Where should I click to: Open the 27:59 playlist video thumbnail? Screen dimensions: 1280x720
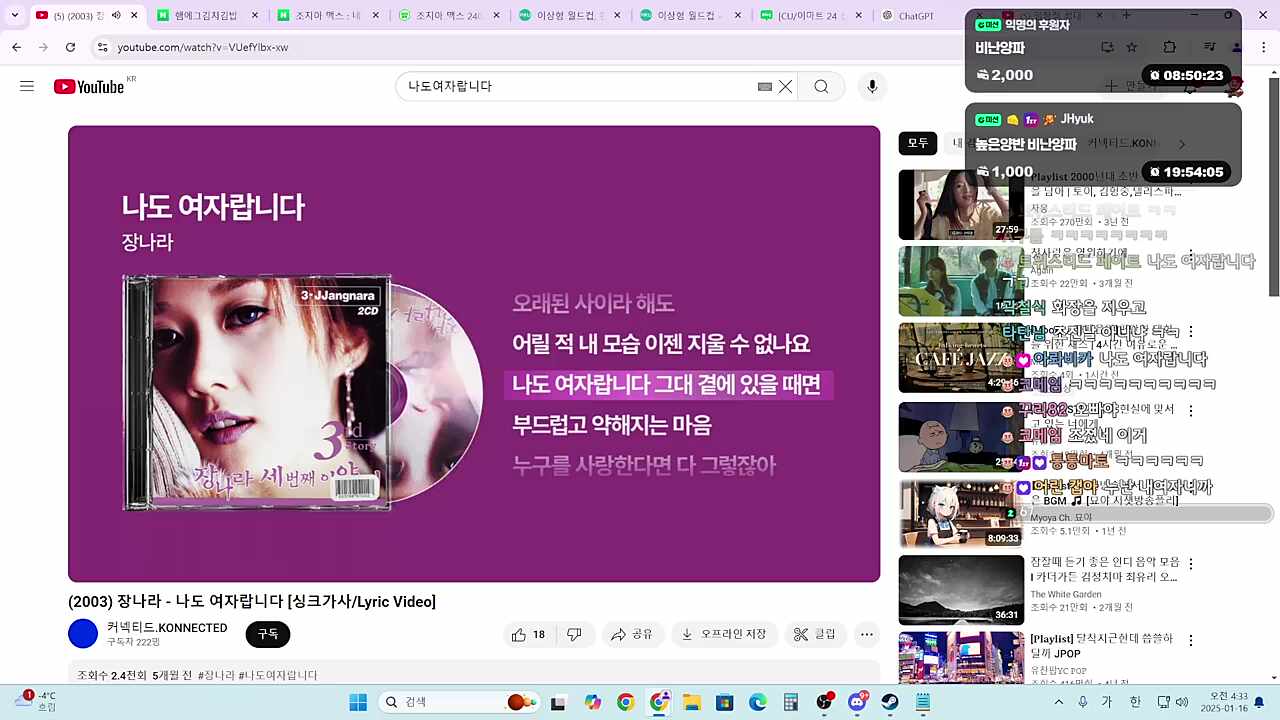pyautogui.click(x=961, y=205)
